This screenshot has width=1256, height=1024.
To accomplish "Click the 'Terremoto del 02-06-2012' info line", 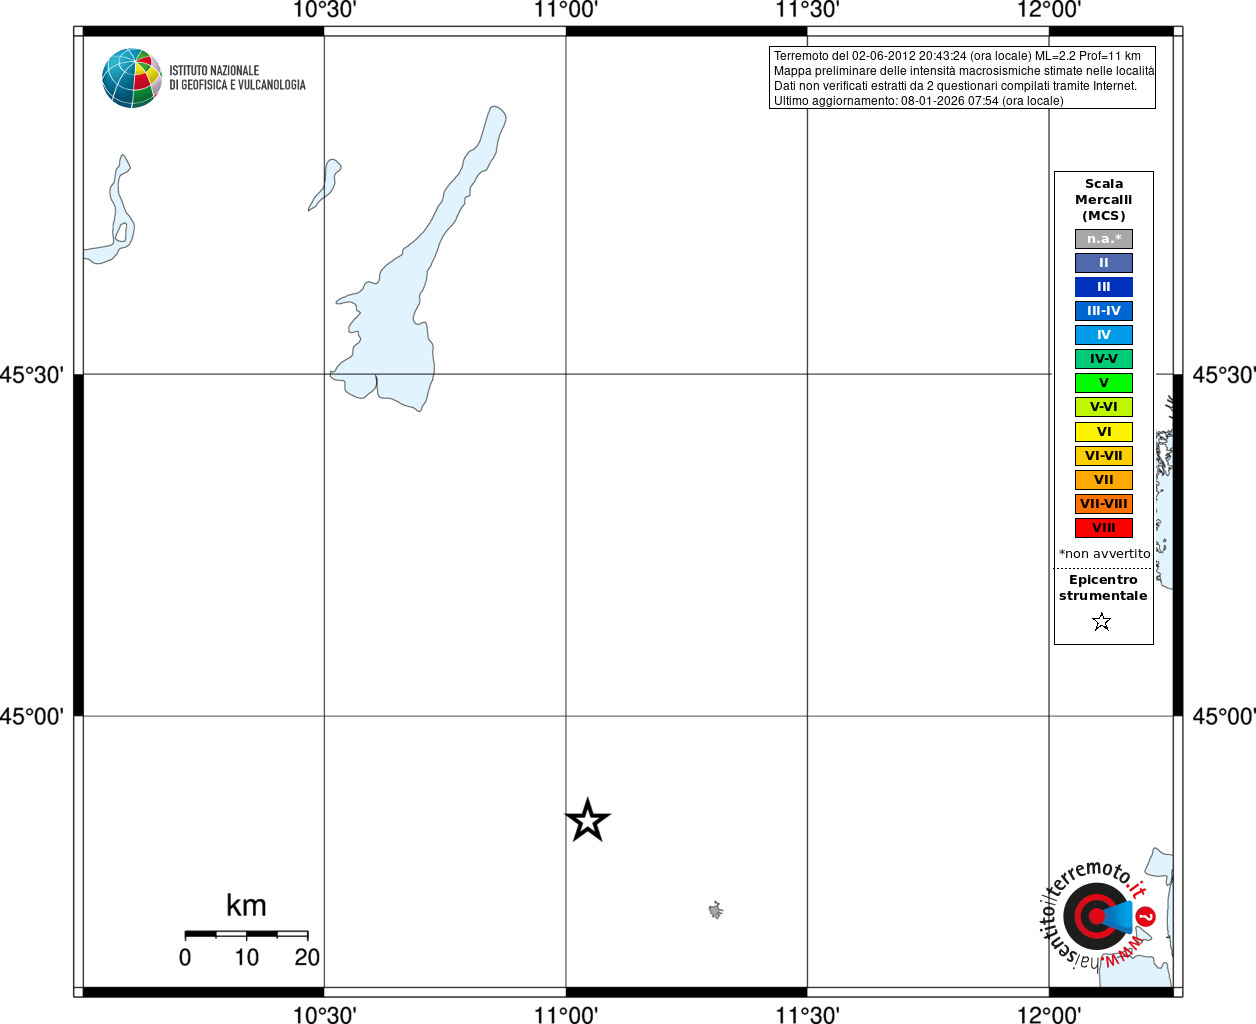I will click(957, 56).
